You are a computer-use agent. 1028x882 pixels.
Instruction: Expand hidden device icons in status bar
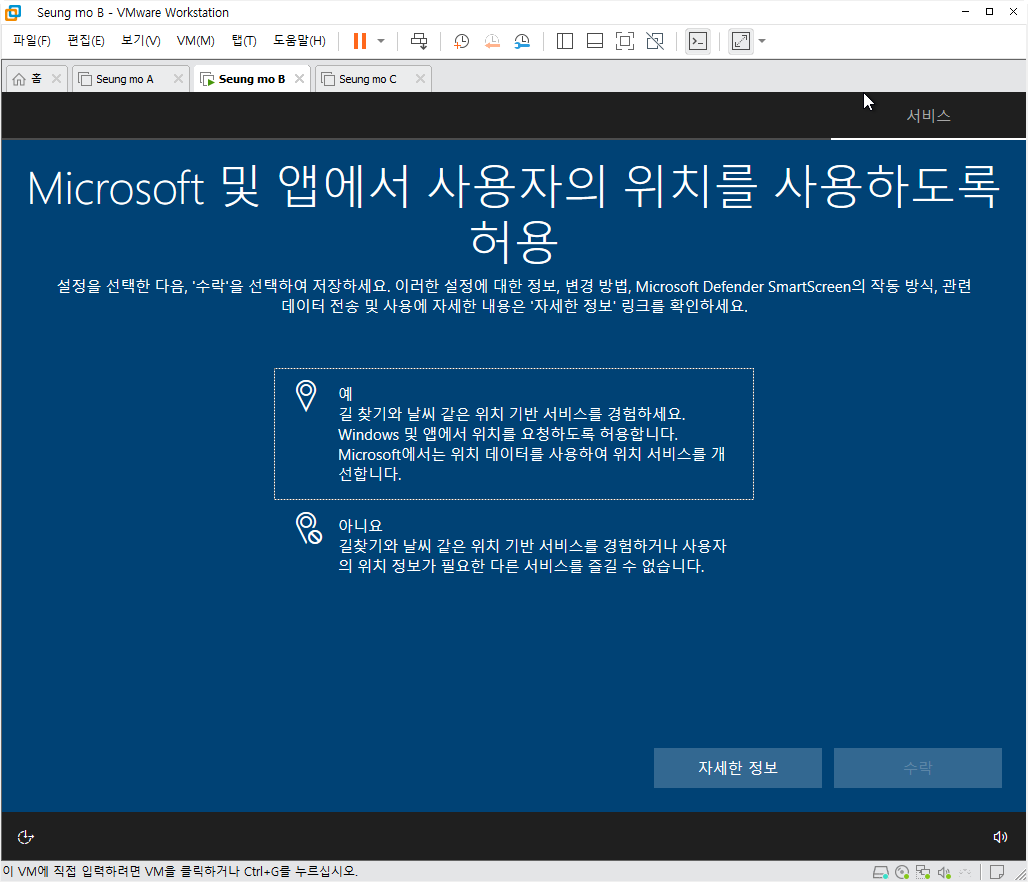[x=965, y=872]
